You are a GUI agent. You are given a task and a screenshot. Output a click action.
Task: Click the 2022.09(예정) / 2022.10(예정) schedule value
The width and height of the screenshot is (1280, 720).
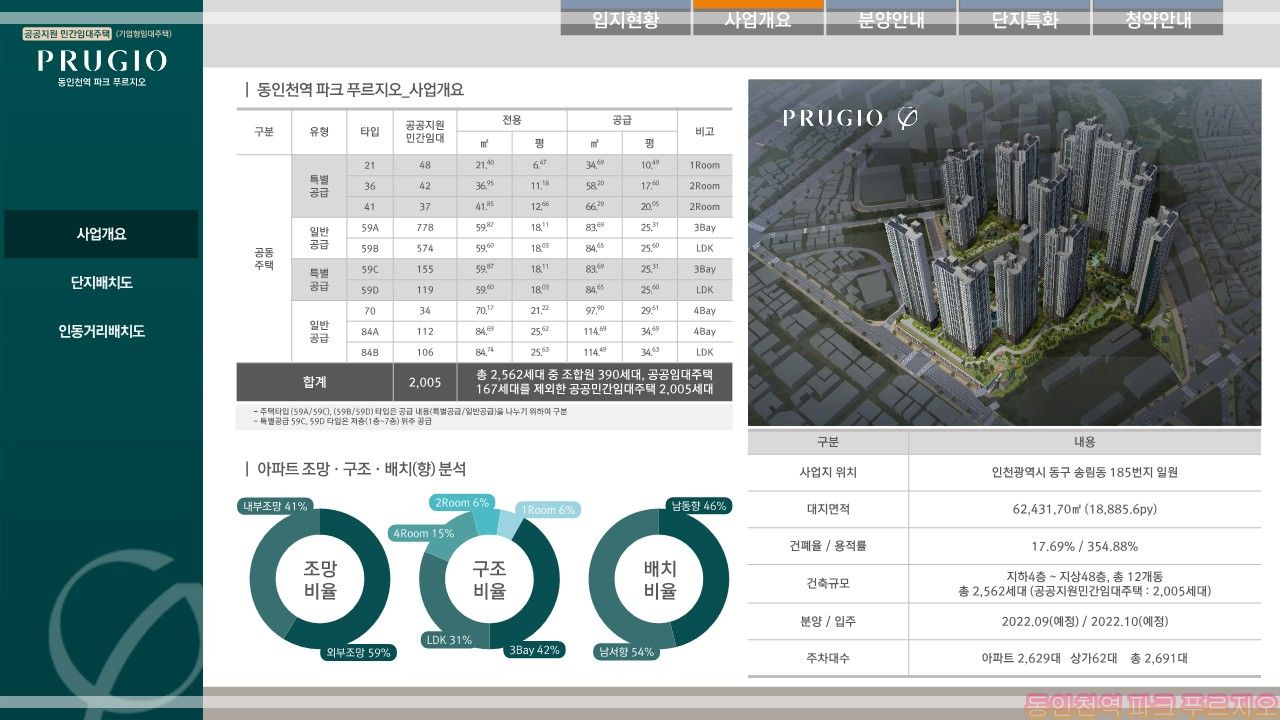coord(1084,621)
